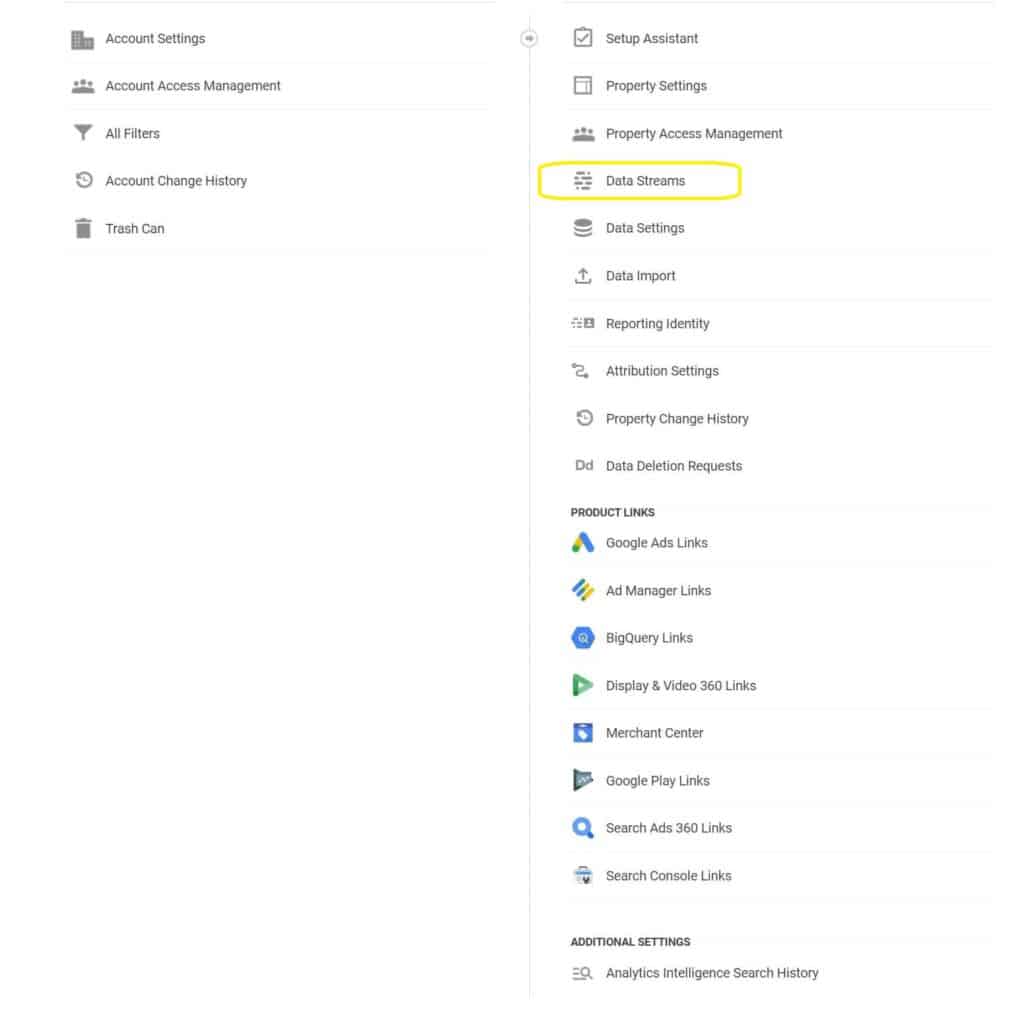Click the BigQuery Links hexagon icon
Image resolution: width=1024 pixels, height=1022 pixels.
tap(583, 637)
